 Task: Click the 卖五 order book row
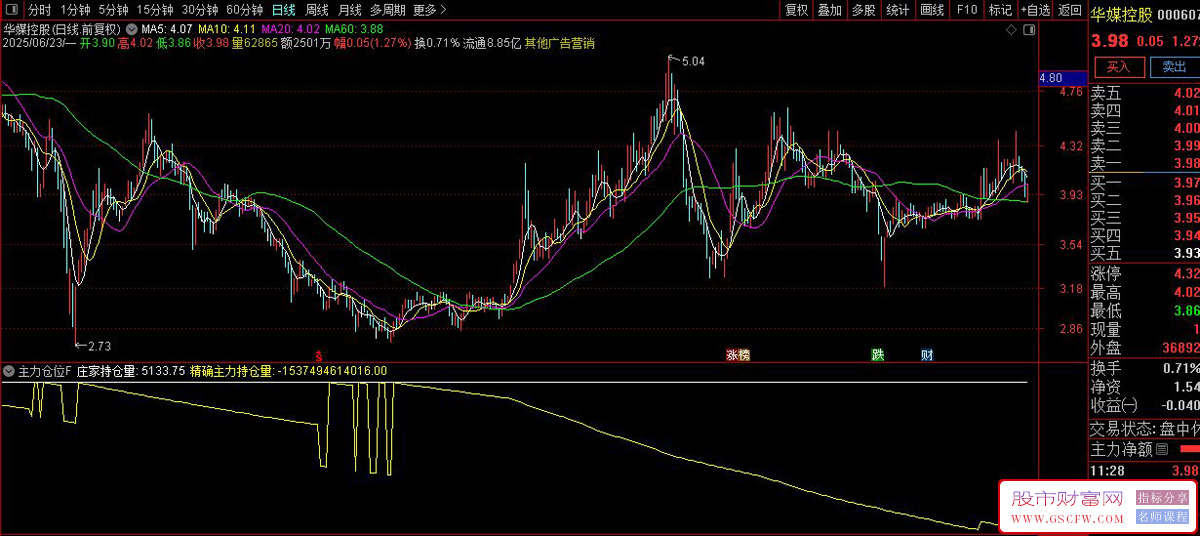(x=1145, y=93)
